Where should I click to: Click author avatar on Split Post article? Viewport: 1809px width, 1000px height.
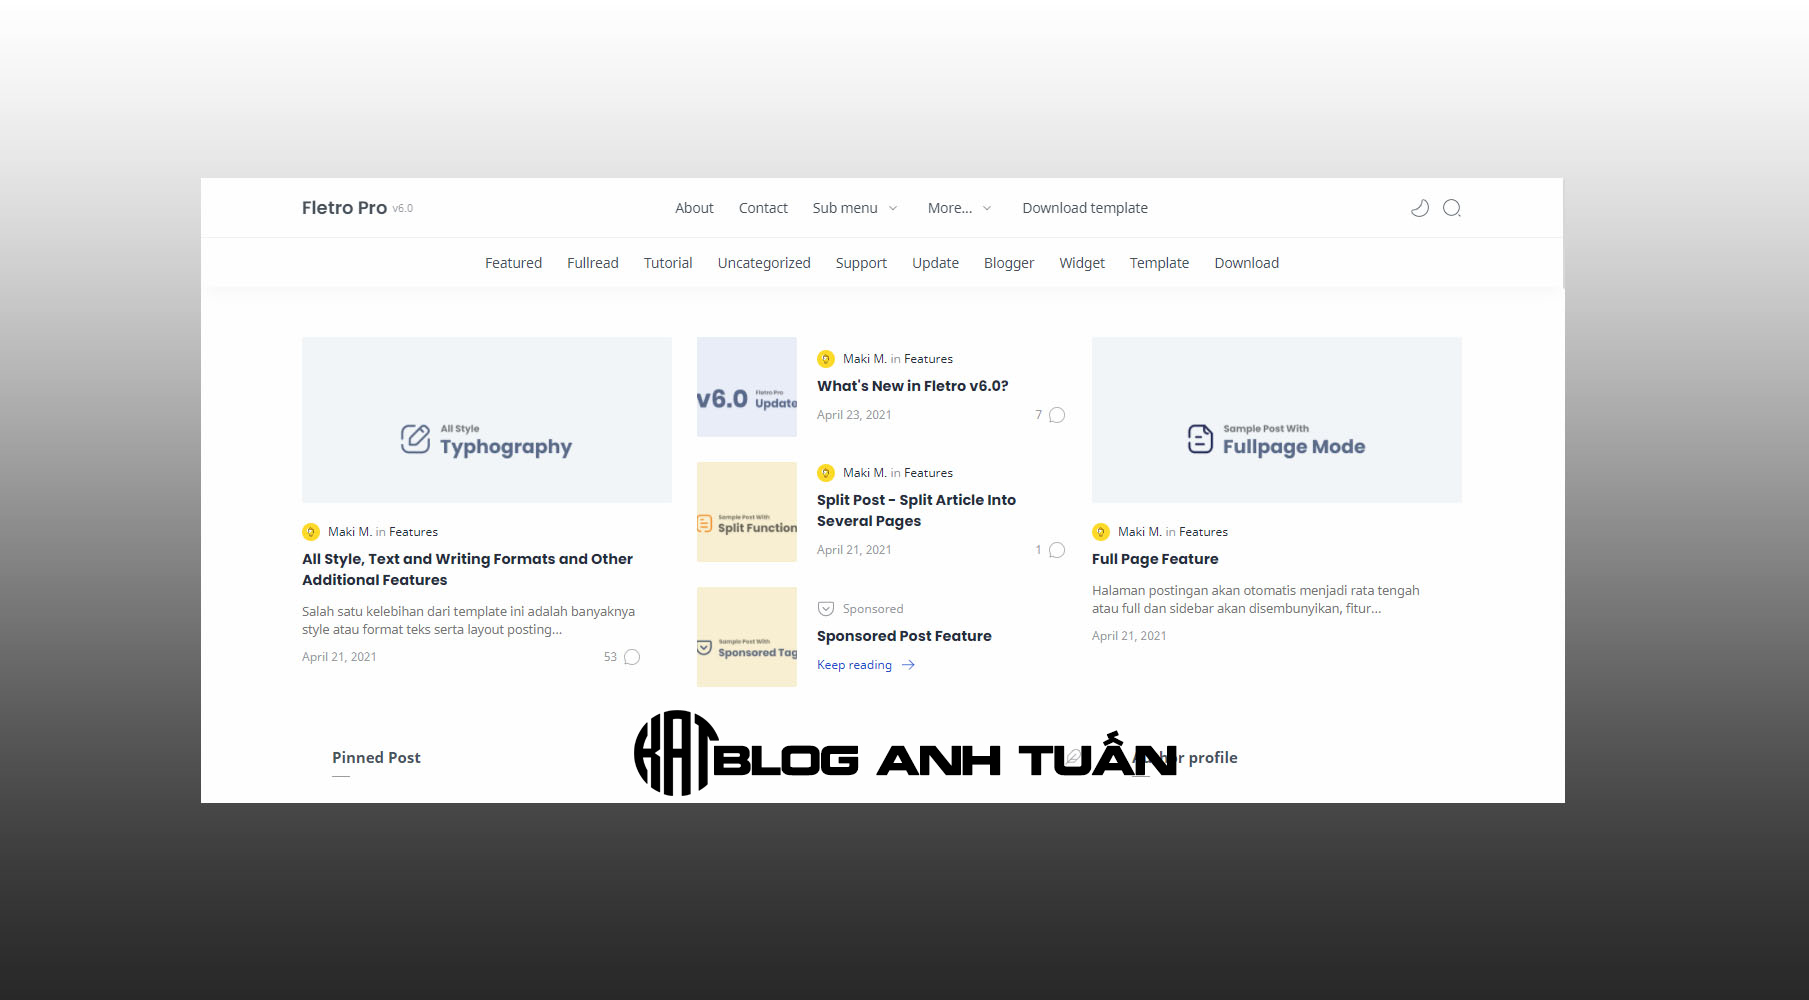(x=826, y=473)
